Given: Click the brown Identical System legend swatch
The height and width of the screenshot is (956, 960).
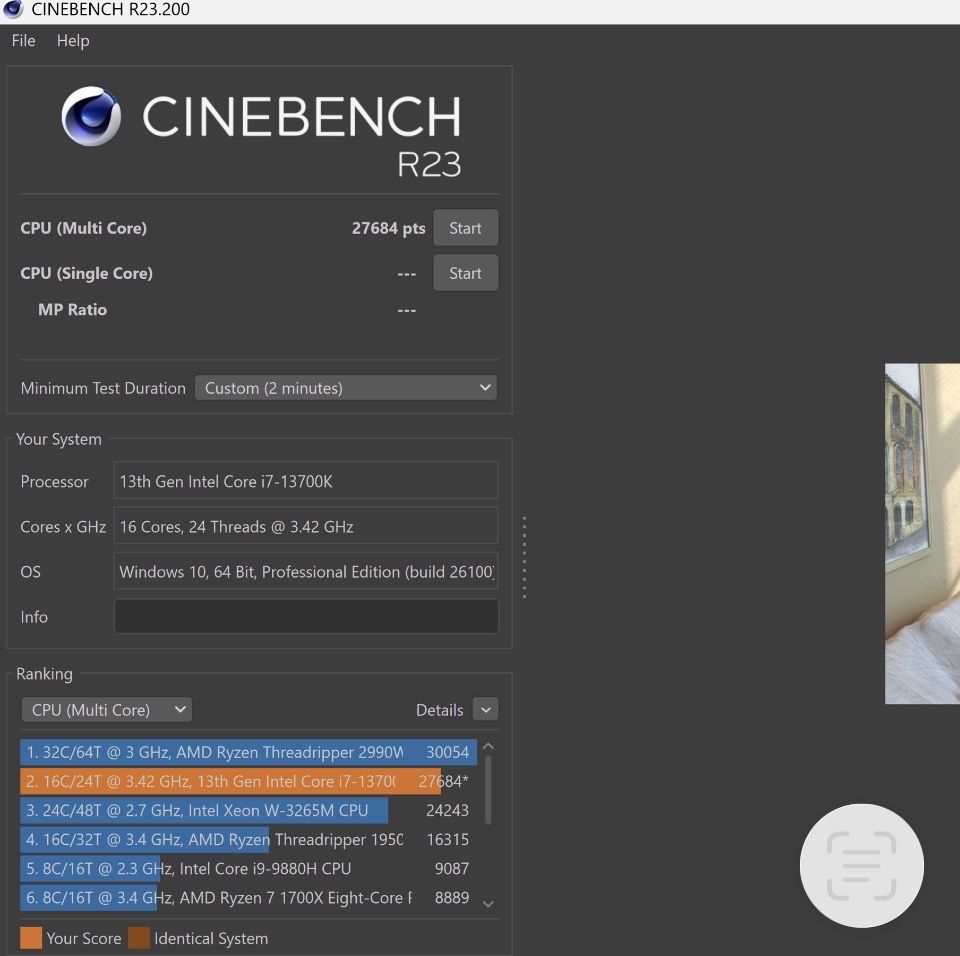Looking at the screenshot, I should (x=138, y=938).
